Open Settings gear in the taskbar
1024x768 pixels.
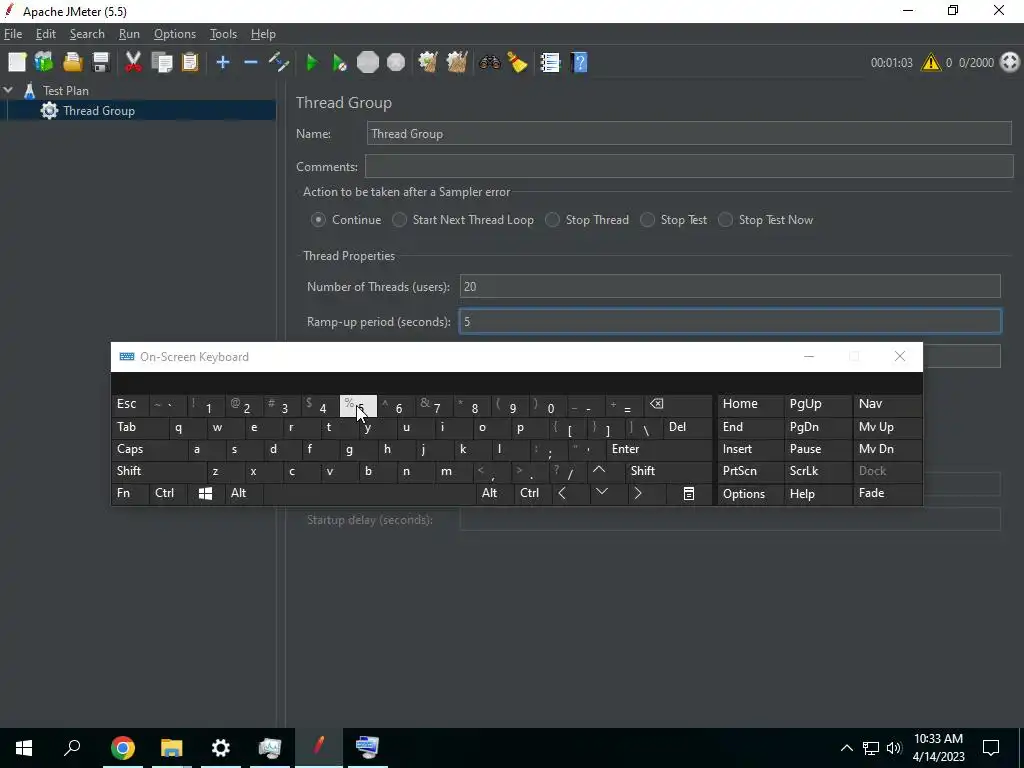coord(221,748)
